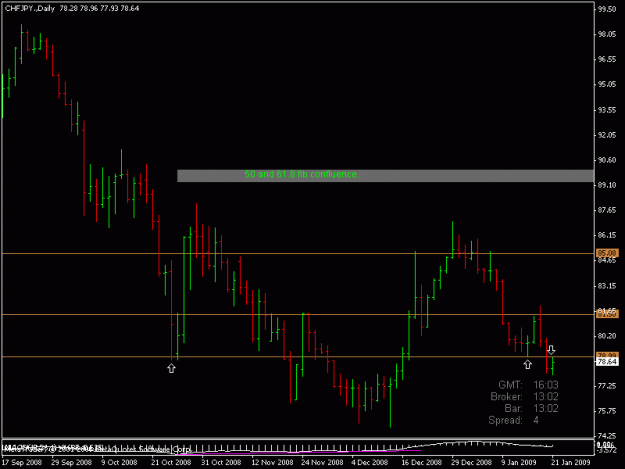Click the 21 Oct 2008 date label
This screenshot has height=469, width=625.
pyautogui.click(x=171, y=463)
